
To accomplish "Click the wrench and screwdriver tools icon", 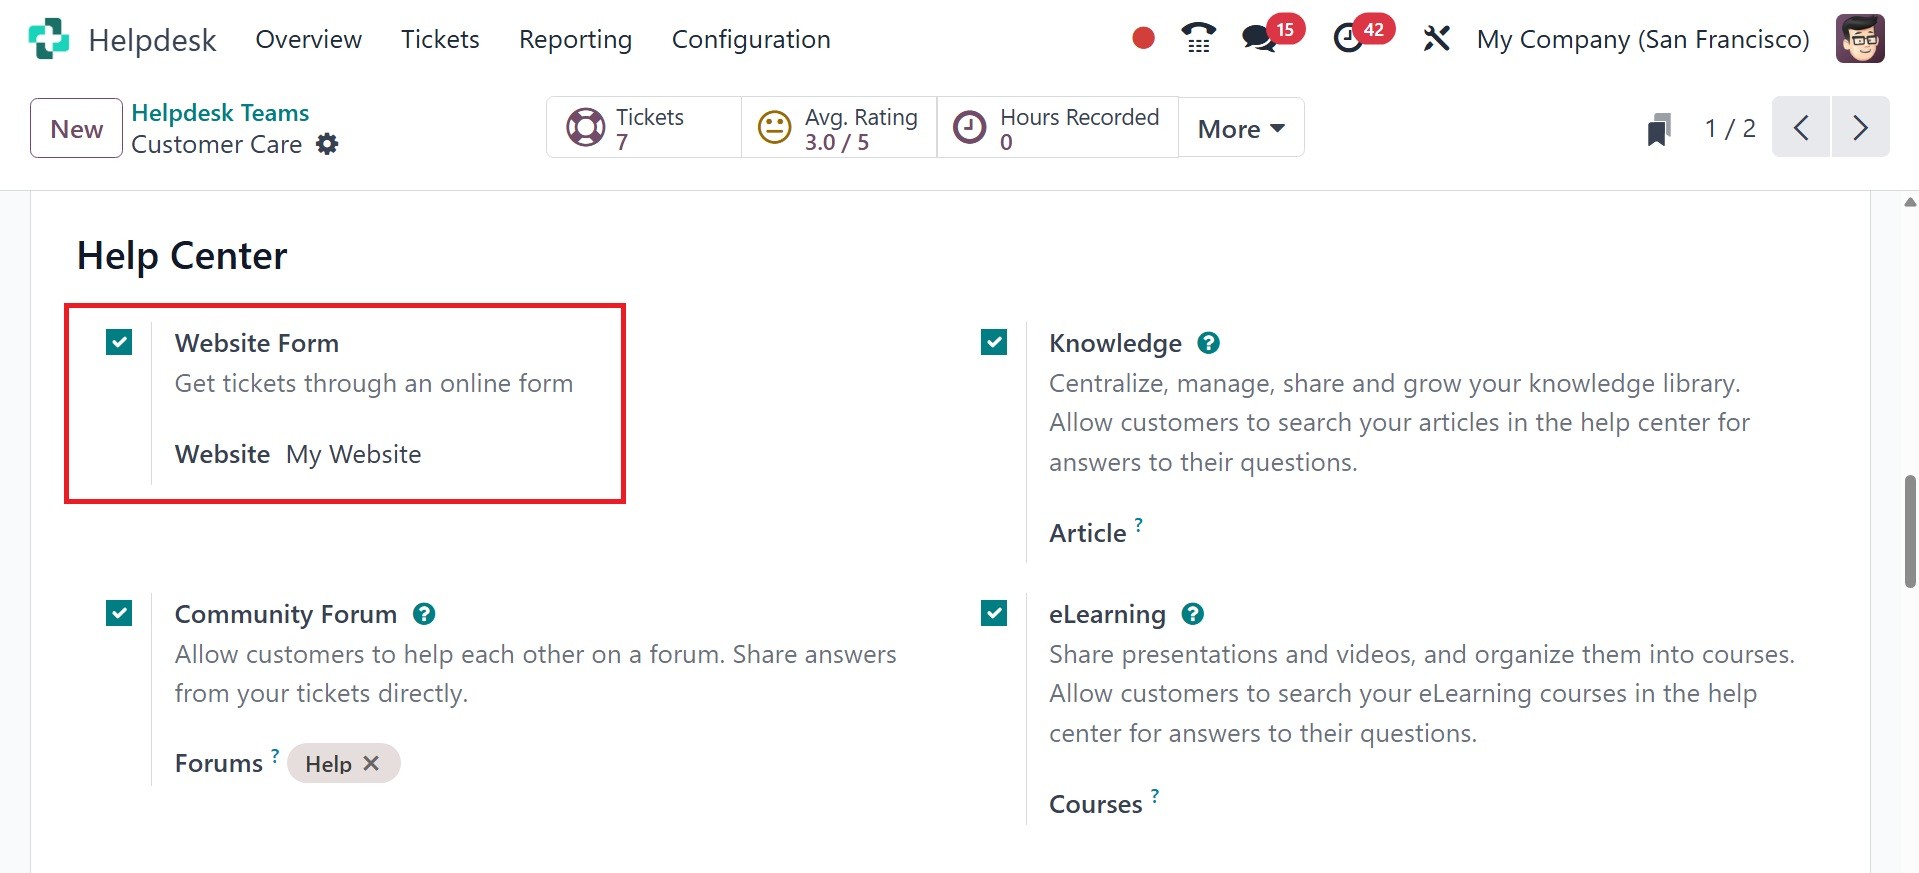I will pos(1436,39).
